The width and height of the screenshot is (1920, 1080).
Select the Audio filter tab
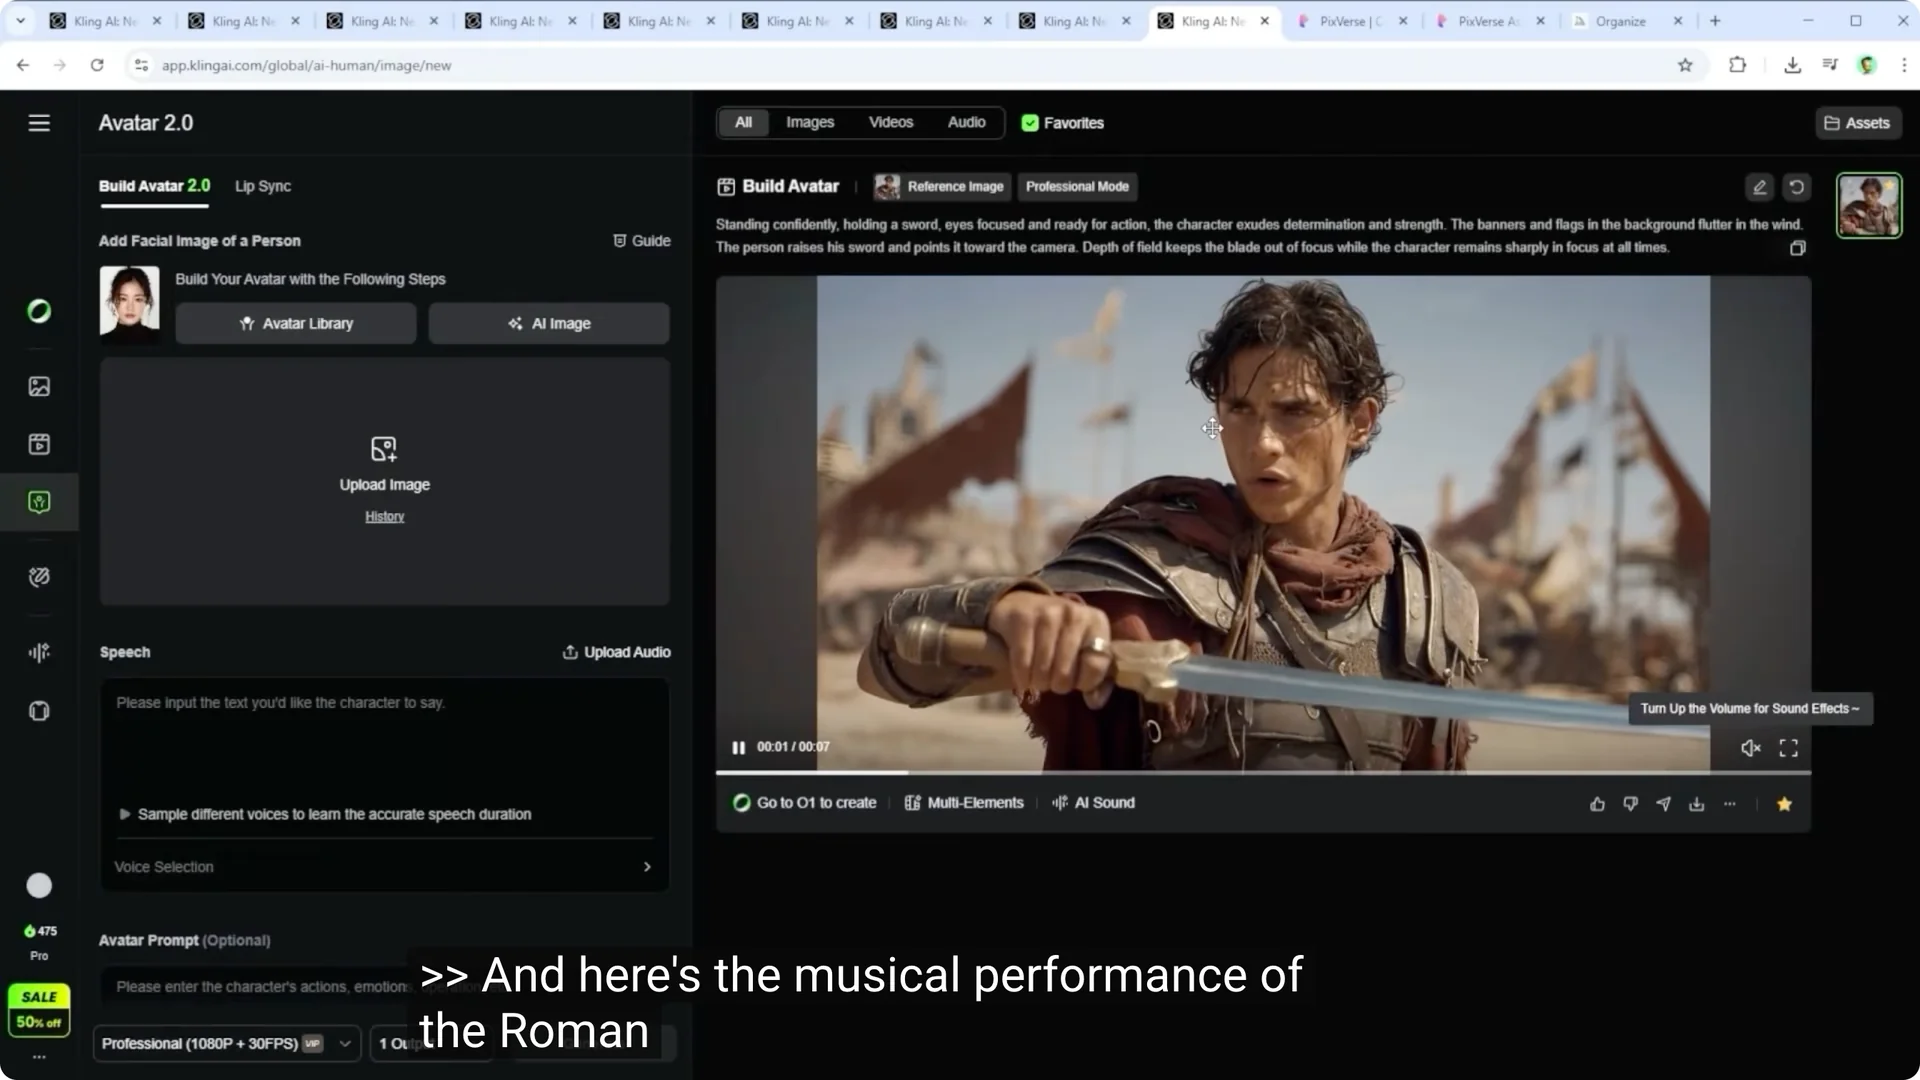point(966,122)
